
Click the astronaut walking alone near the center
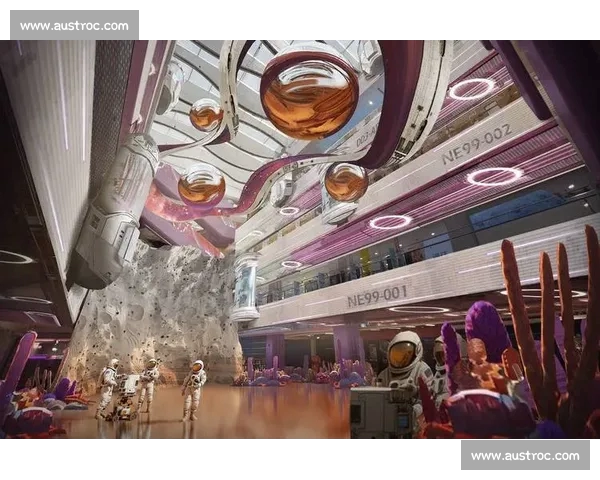click(194, 388)
